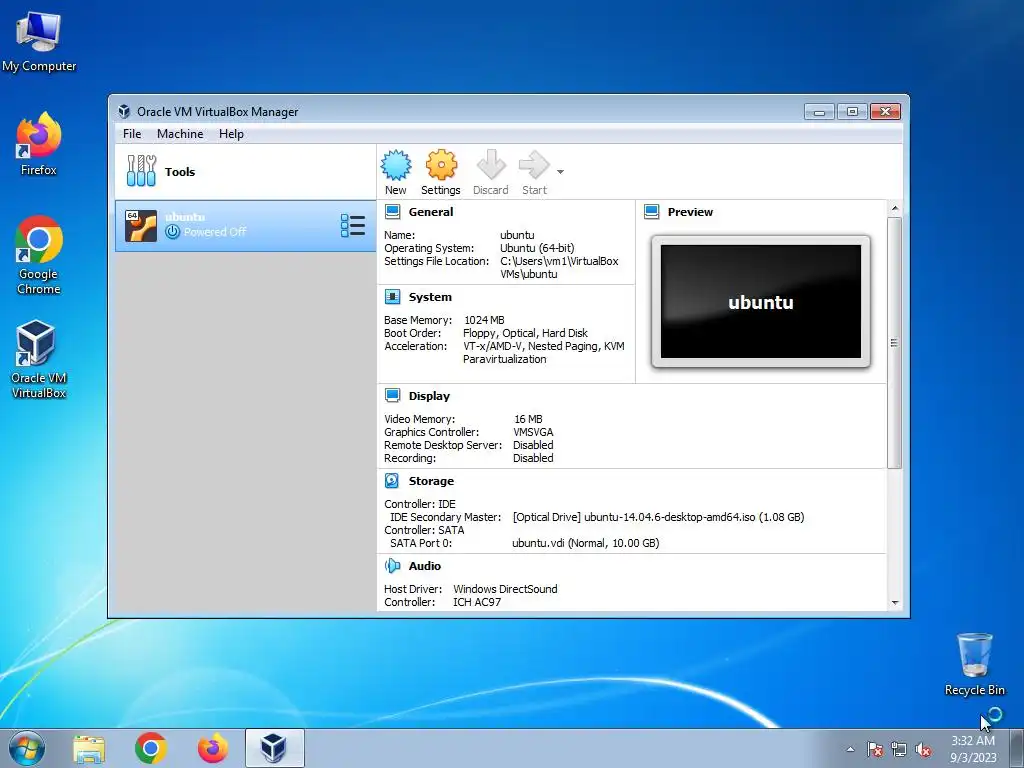
Task: Open Firefox from the taskbar
Action: click(x=213, y=748)
